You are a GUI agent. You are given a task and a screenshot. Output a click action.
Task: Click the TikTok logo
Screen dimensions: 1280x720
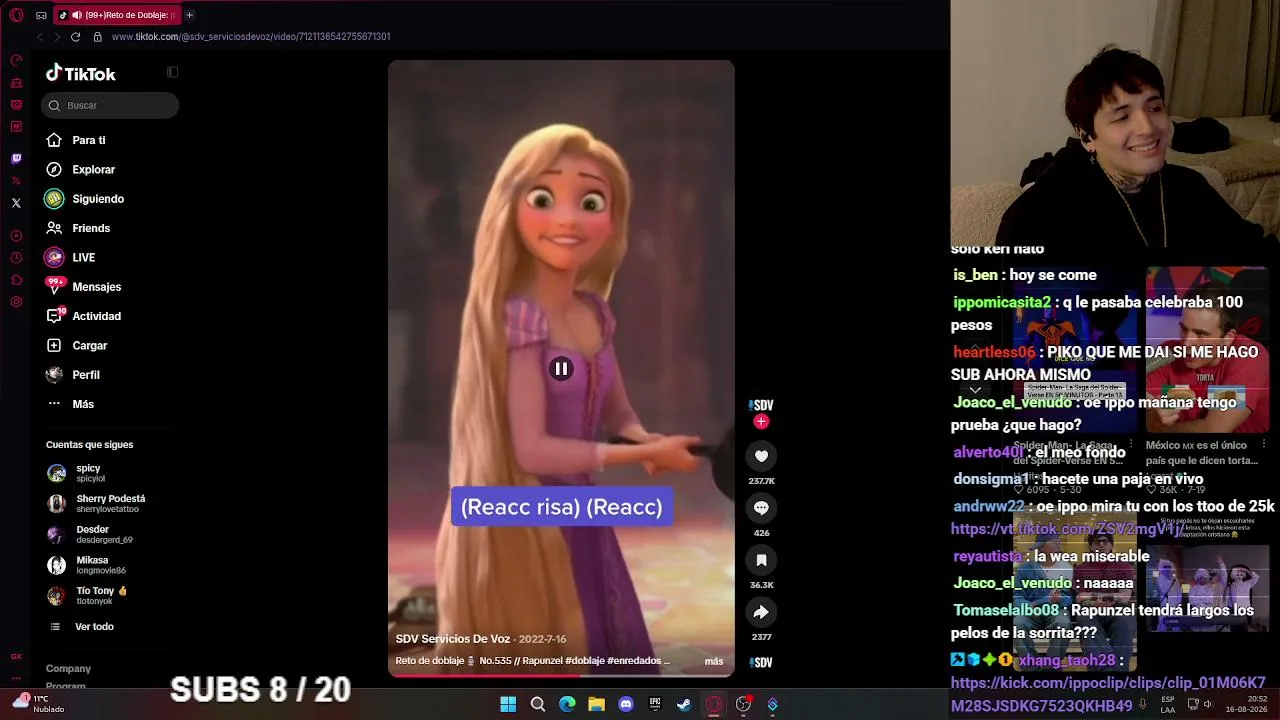(81, 73)
